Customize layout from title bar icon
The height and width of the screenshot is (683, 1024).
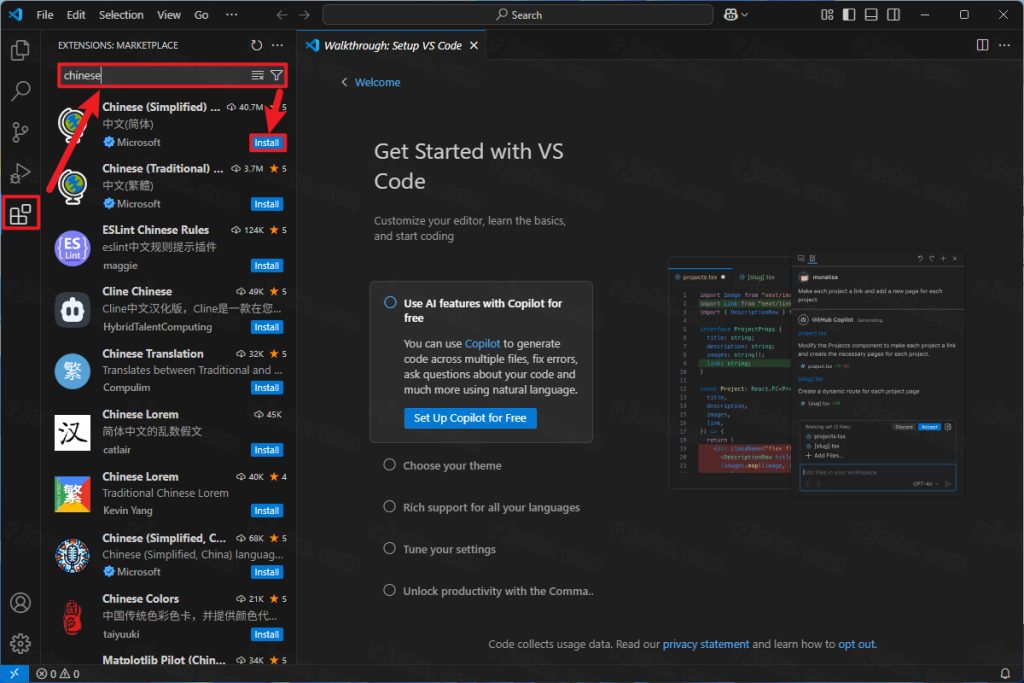[827, 15]
